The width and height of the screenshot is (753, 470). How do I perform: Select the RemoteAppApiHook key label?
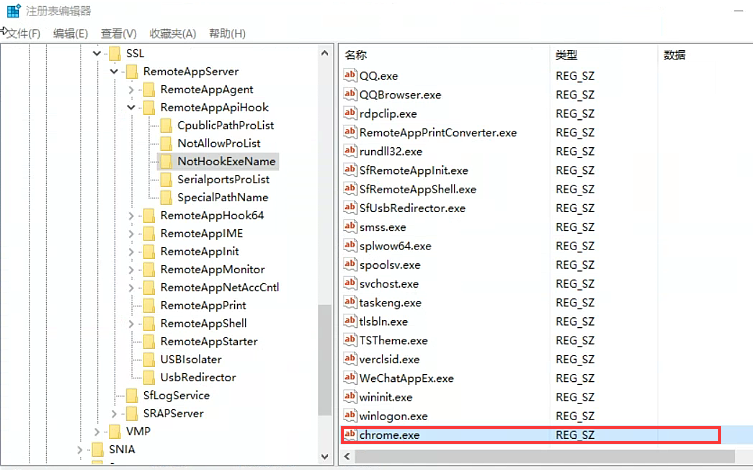click(214, 108)
